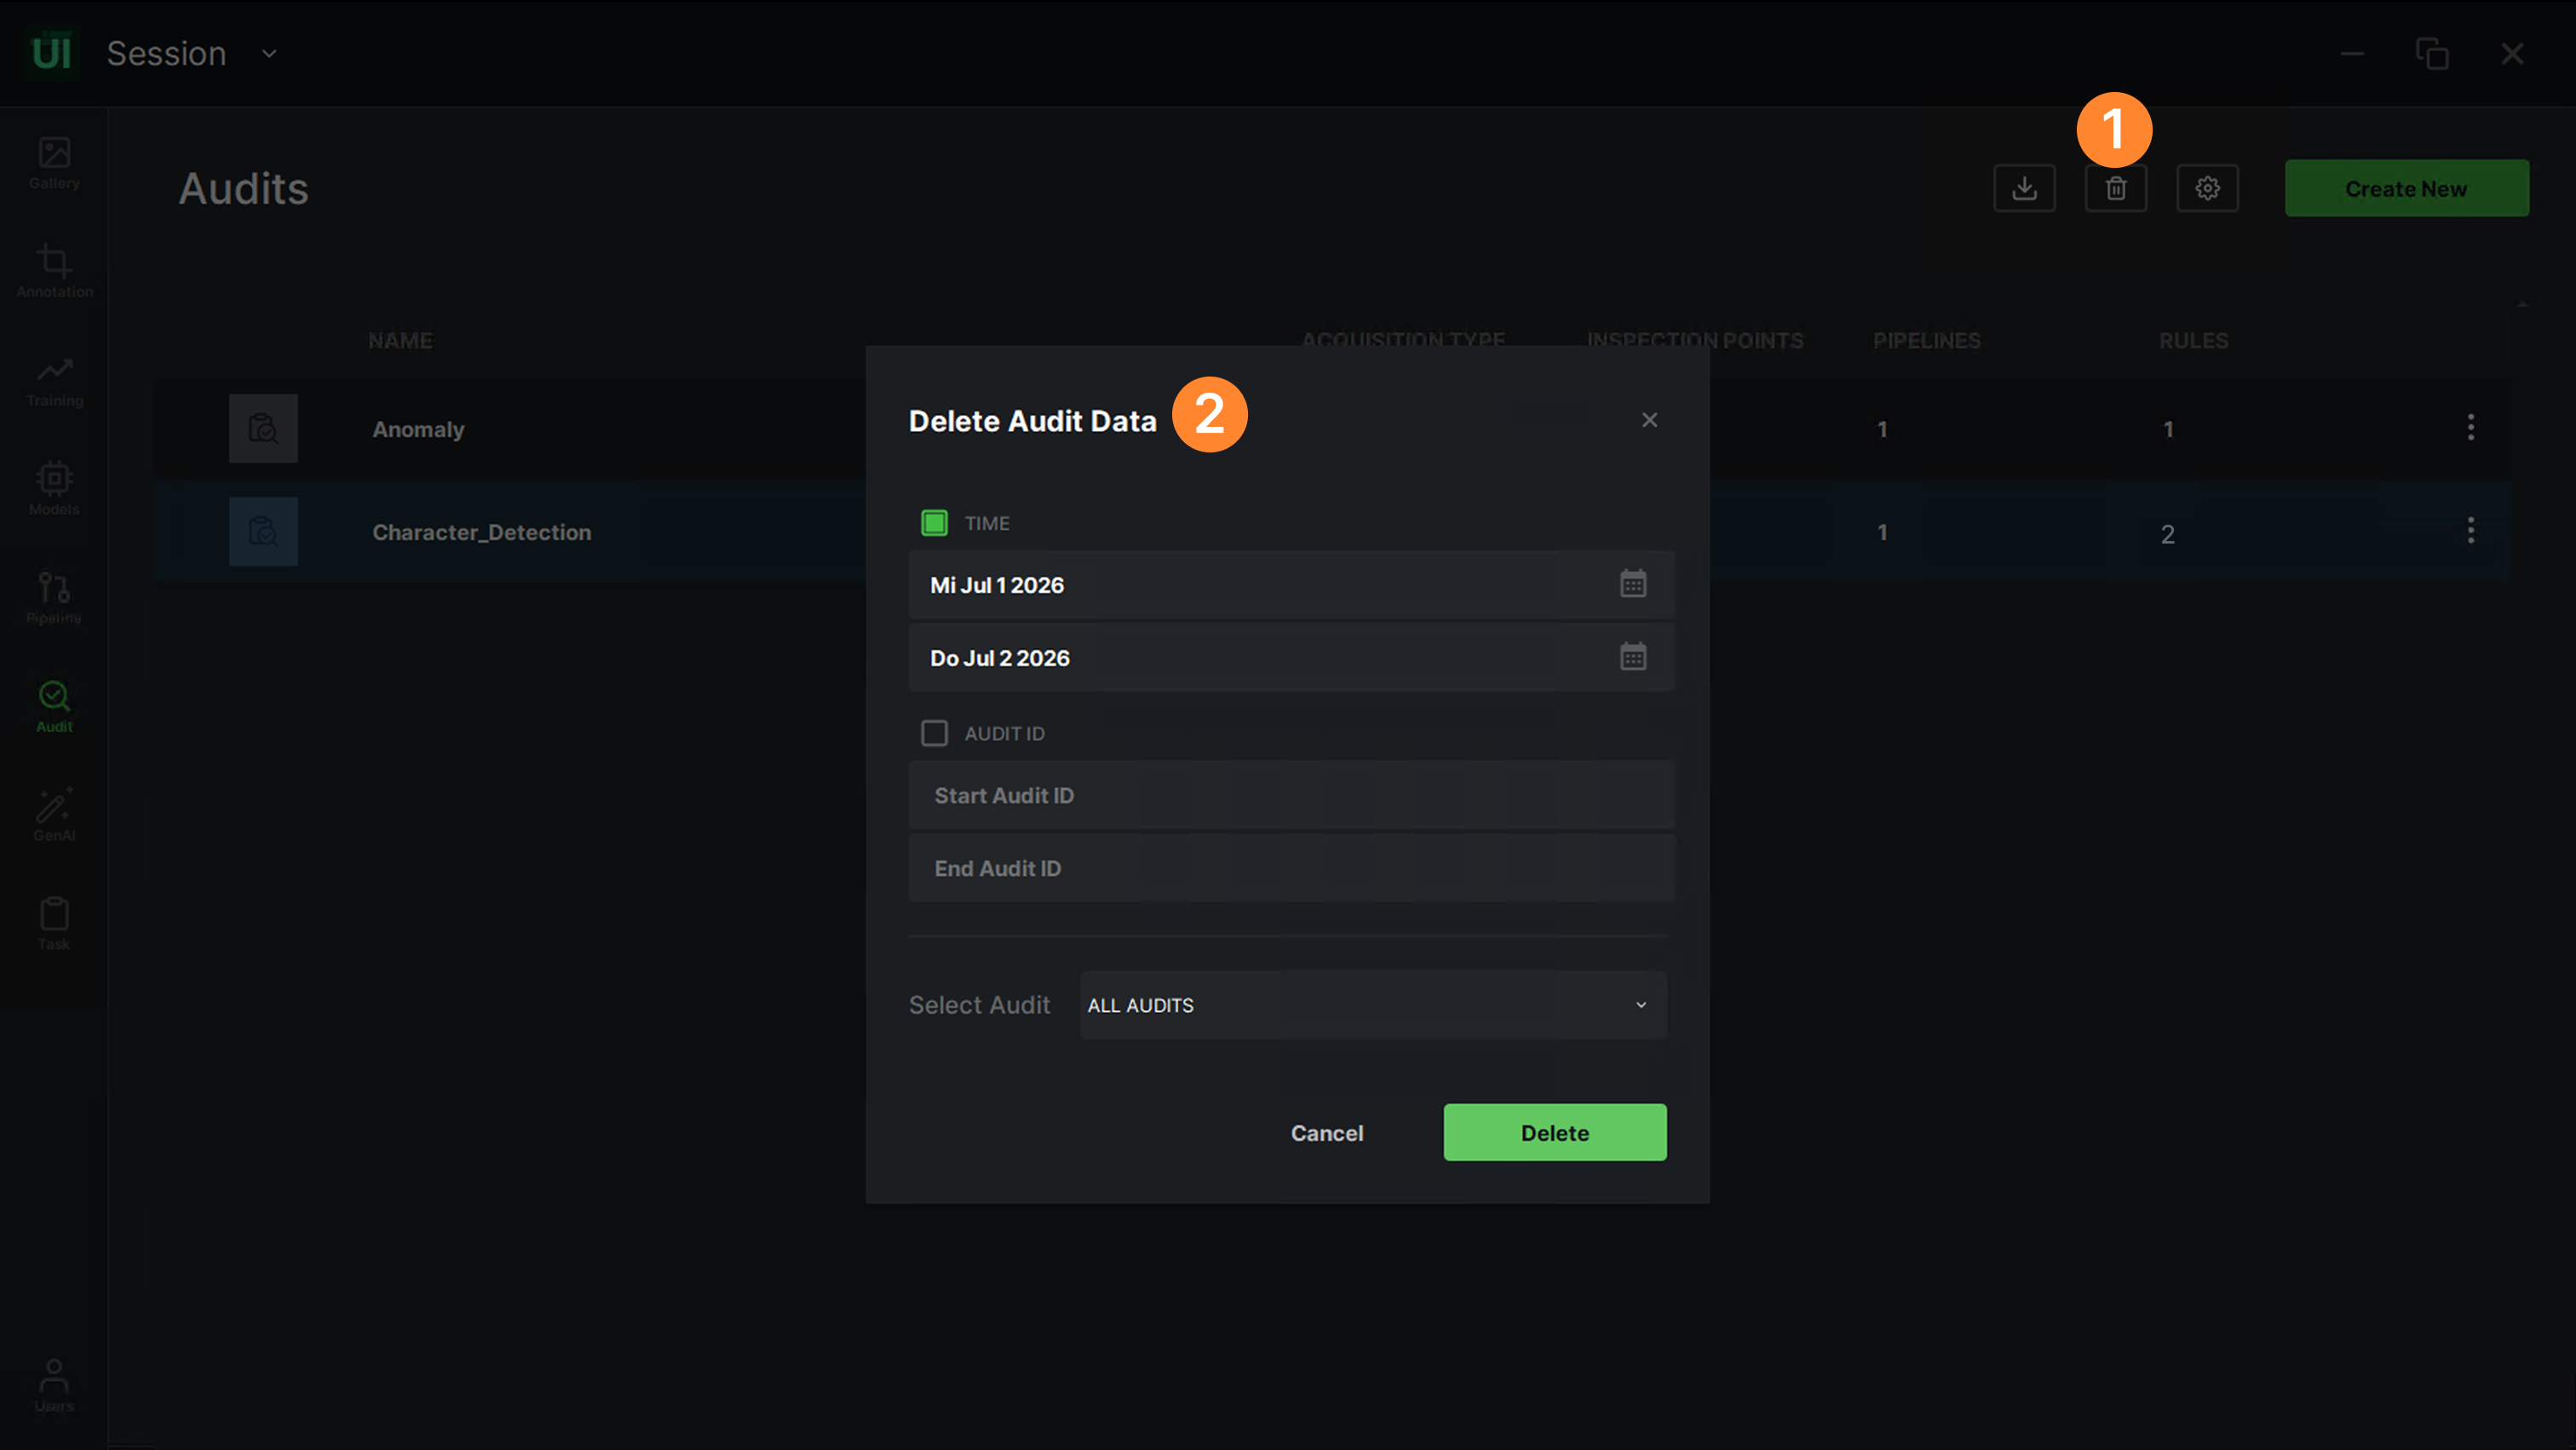The width and height of the screenshot is (2576, 1450).
Task: Click the Delete Audit Data dialog title
Action: [x=1032, y=421]
